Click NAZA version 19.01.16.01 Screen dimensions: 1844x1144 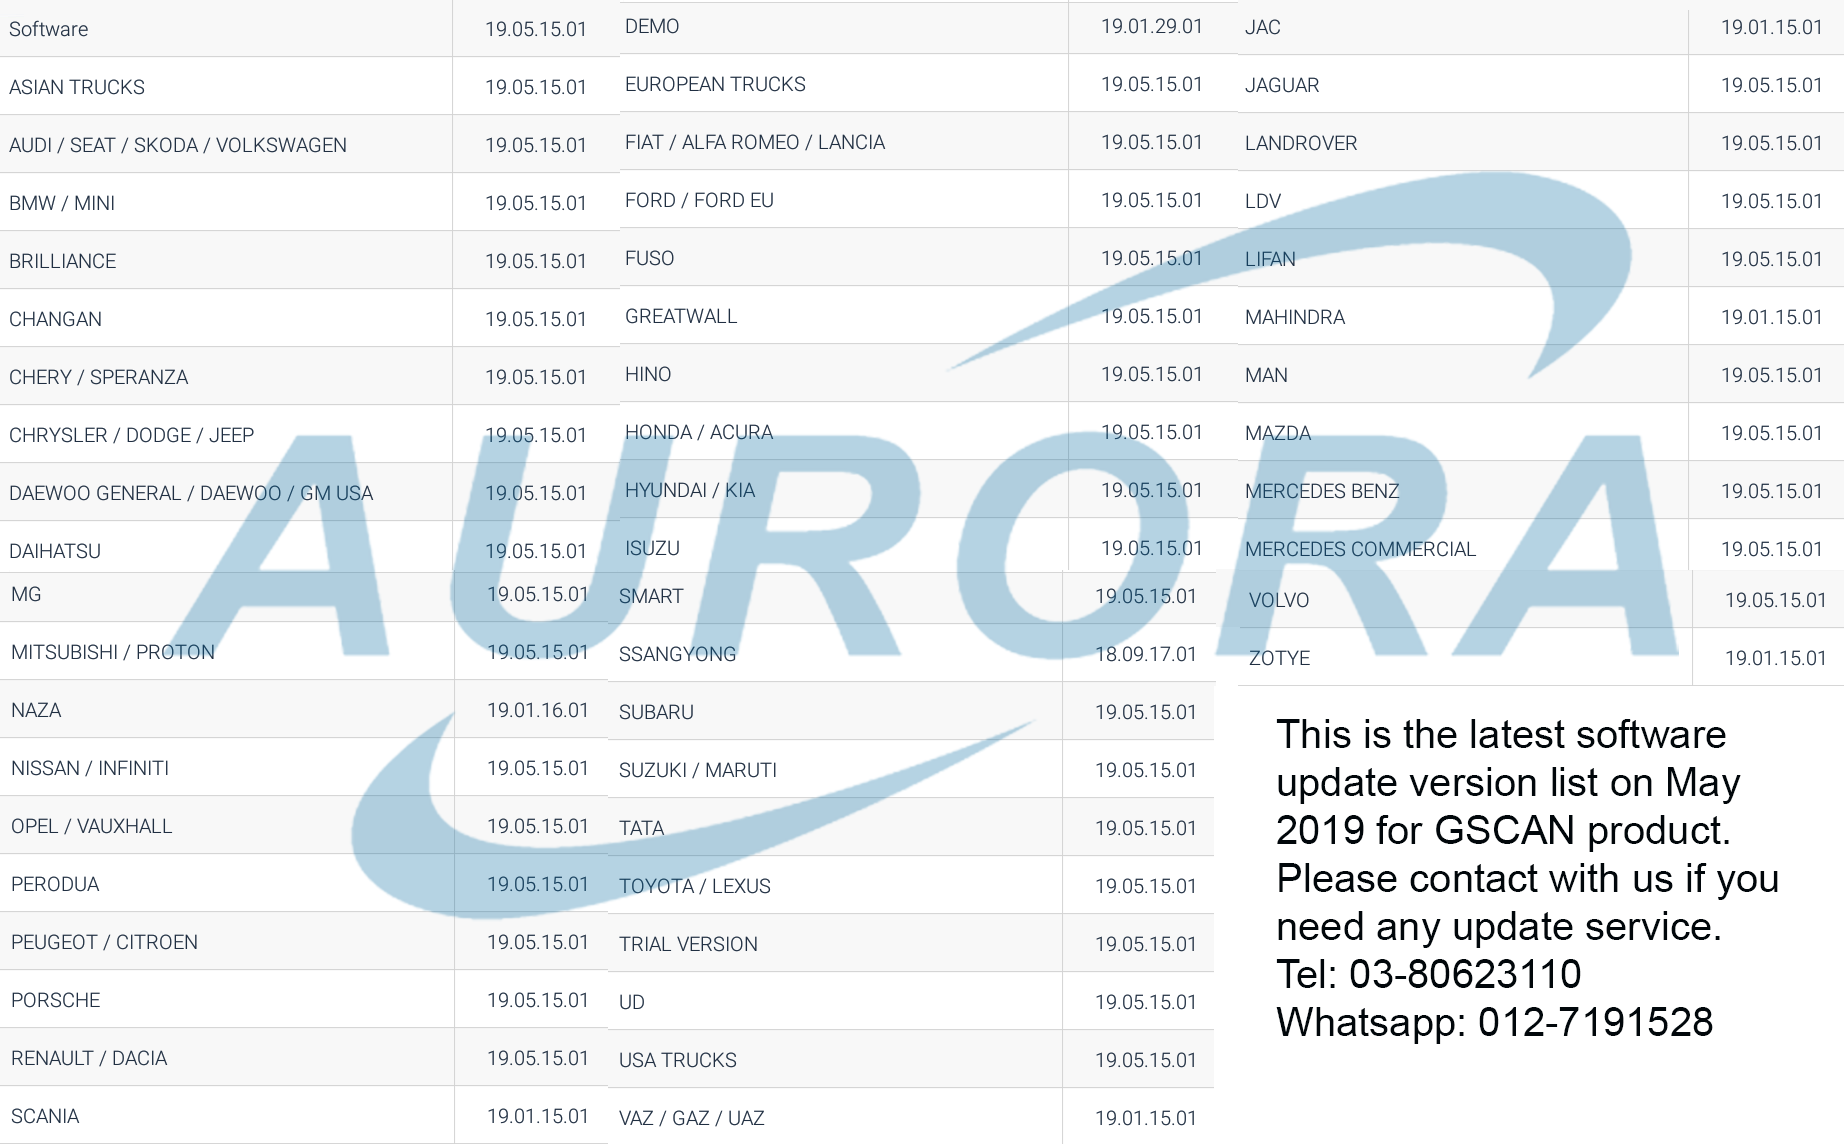click(538, 710)
